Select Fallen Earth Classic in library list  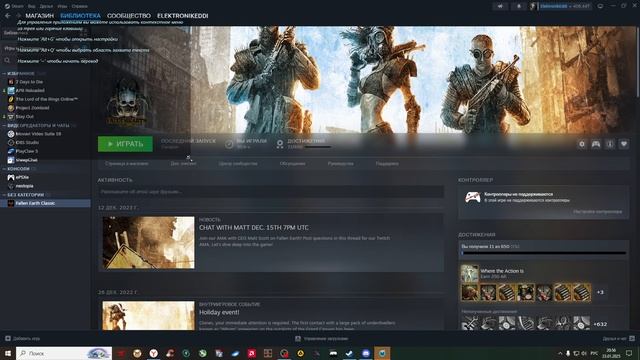pyautogui.click(x=45, y=203)
